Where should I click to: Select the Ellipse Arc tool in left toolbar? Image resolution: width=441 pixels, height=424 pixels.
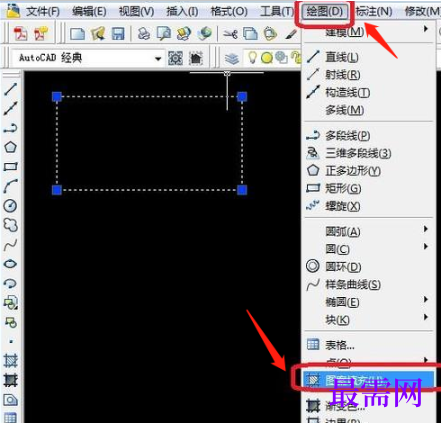(x=10, y=283)
